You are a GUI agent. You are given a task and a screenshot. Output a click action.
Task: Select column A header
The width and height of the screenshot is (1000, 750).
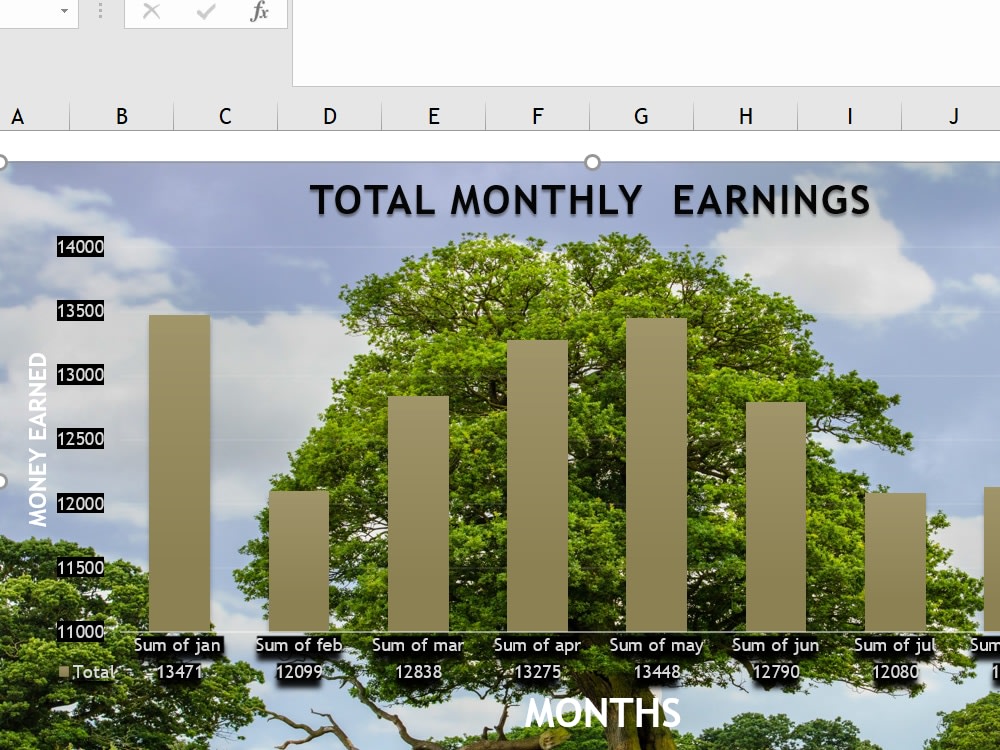tap(34, 116)
